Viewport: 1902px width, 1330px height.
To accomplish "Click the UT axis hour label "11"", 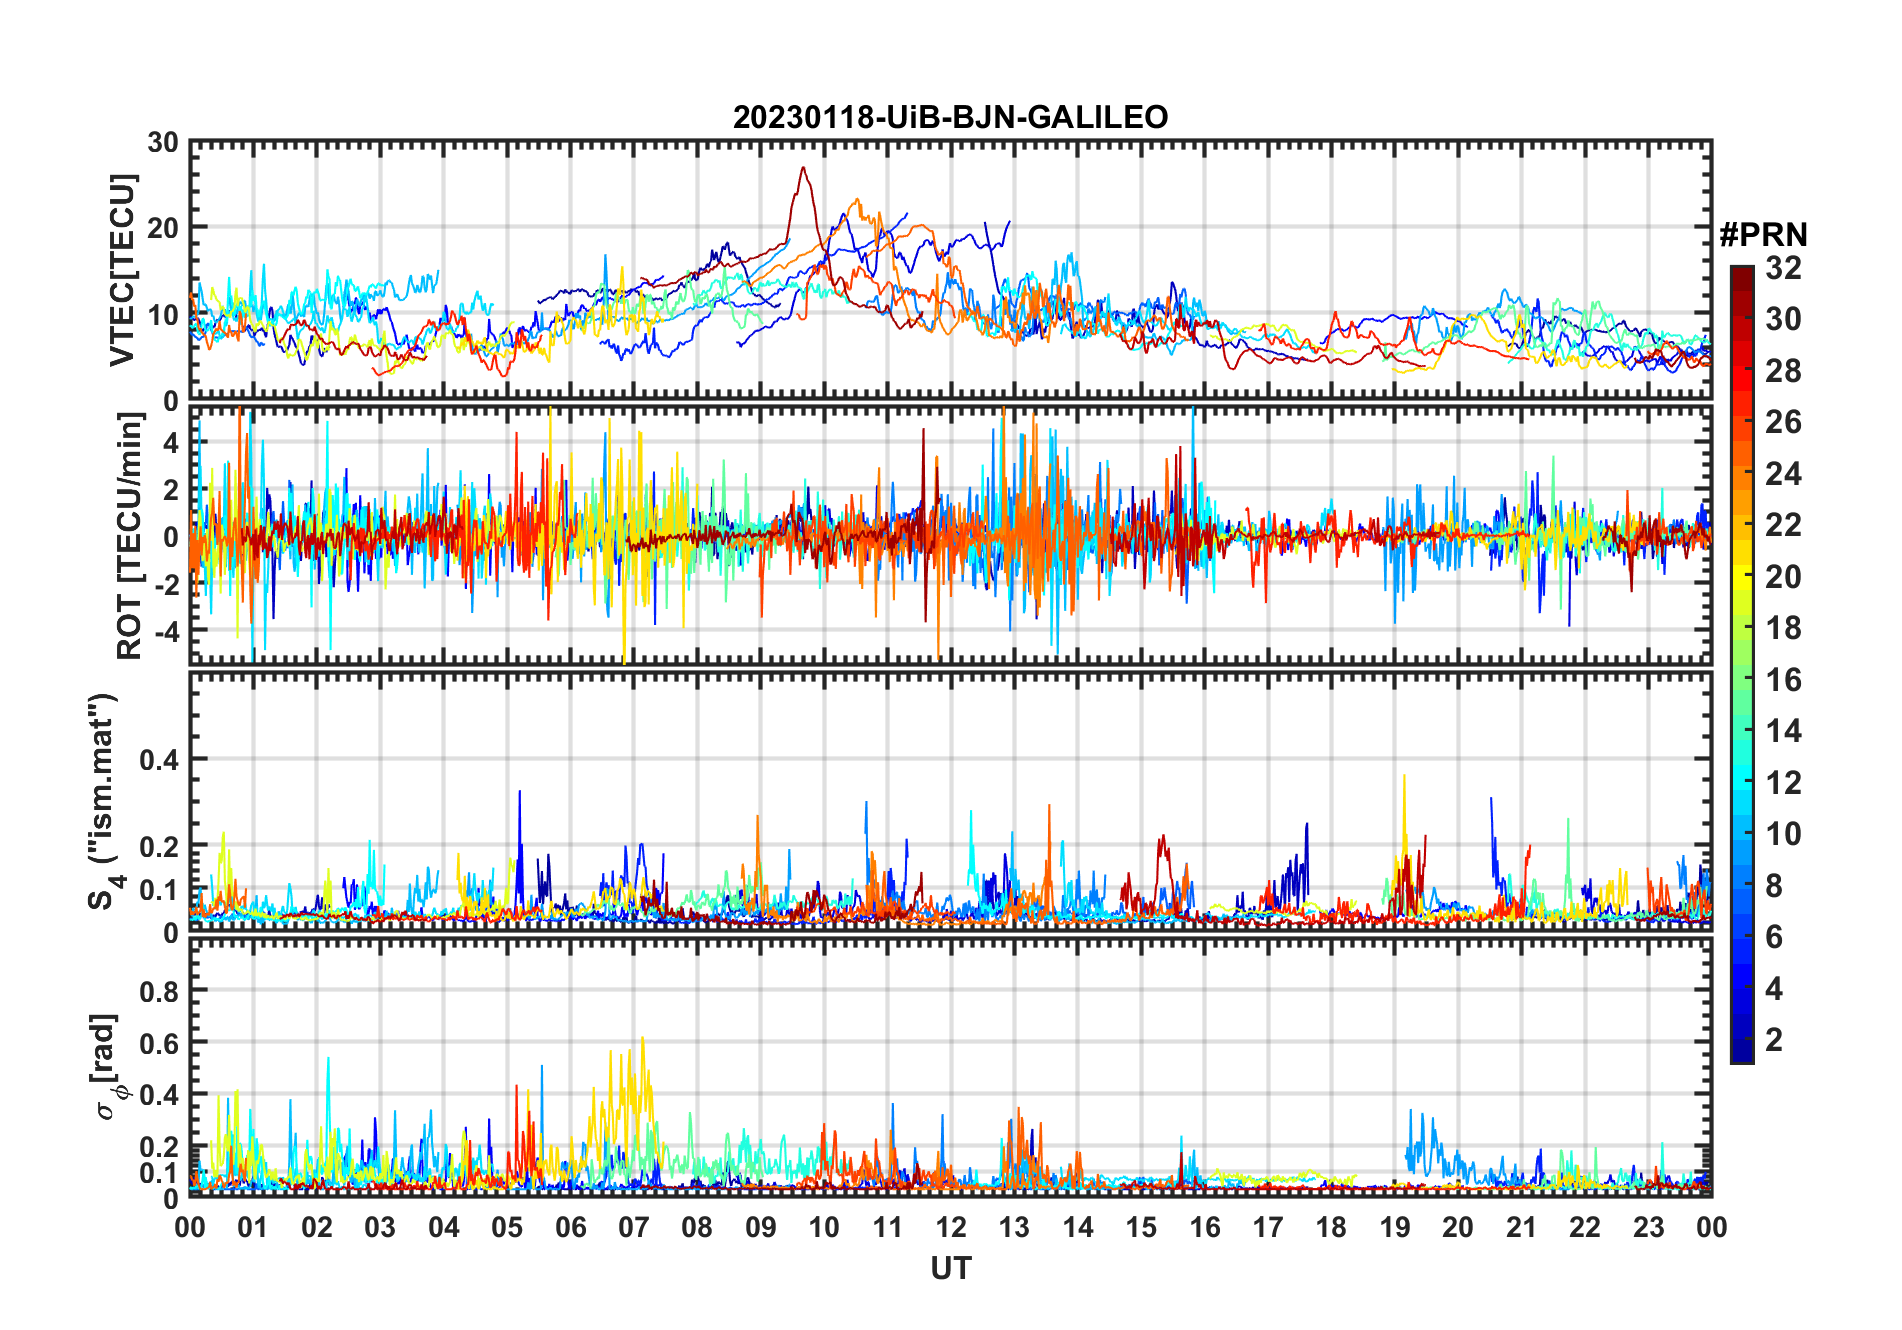I will [888, 1227].
